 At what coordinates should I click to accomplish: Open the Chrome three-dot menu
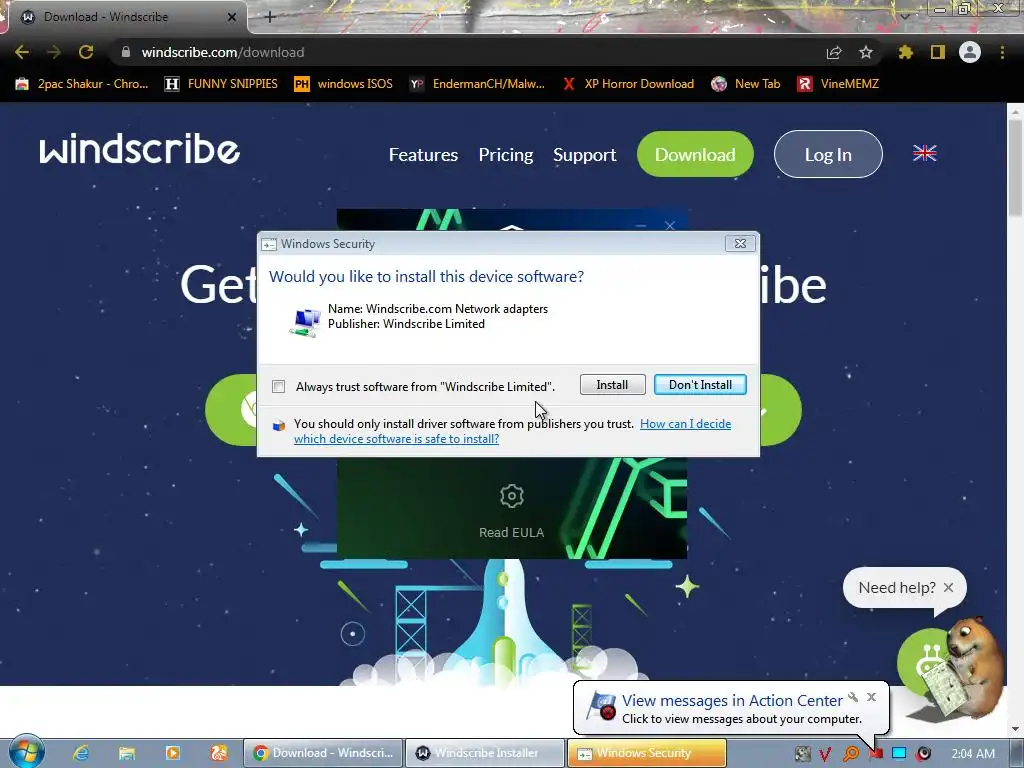1002,52
